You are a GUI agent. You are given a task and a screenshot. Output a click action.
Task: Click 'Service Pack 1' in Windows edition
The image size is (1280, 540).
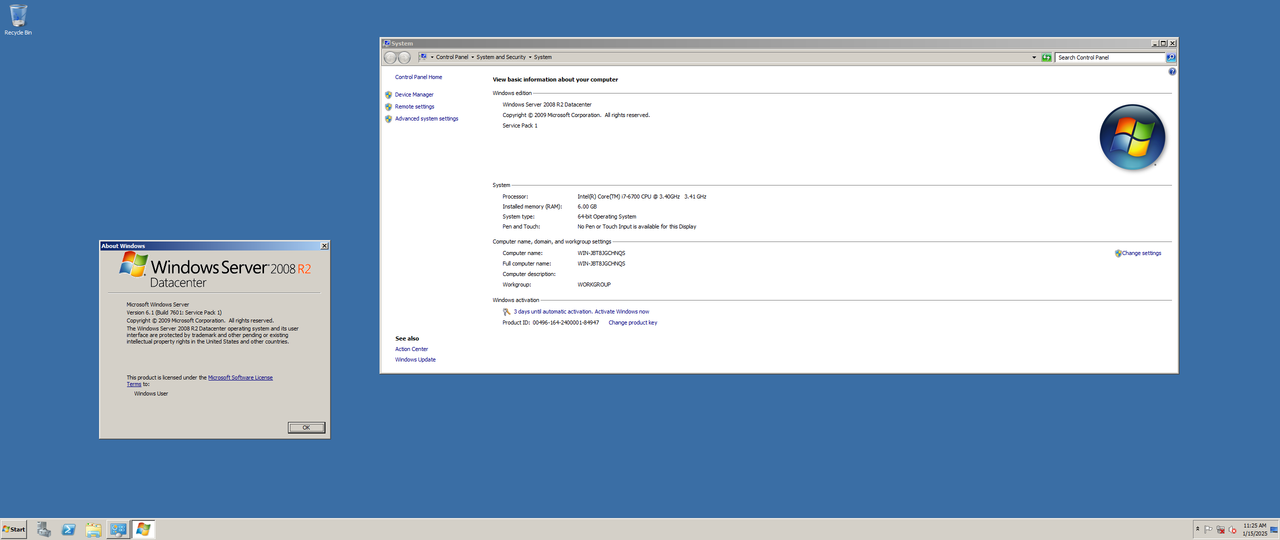coord(520,125)
